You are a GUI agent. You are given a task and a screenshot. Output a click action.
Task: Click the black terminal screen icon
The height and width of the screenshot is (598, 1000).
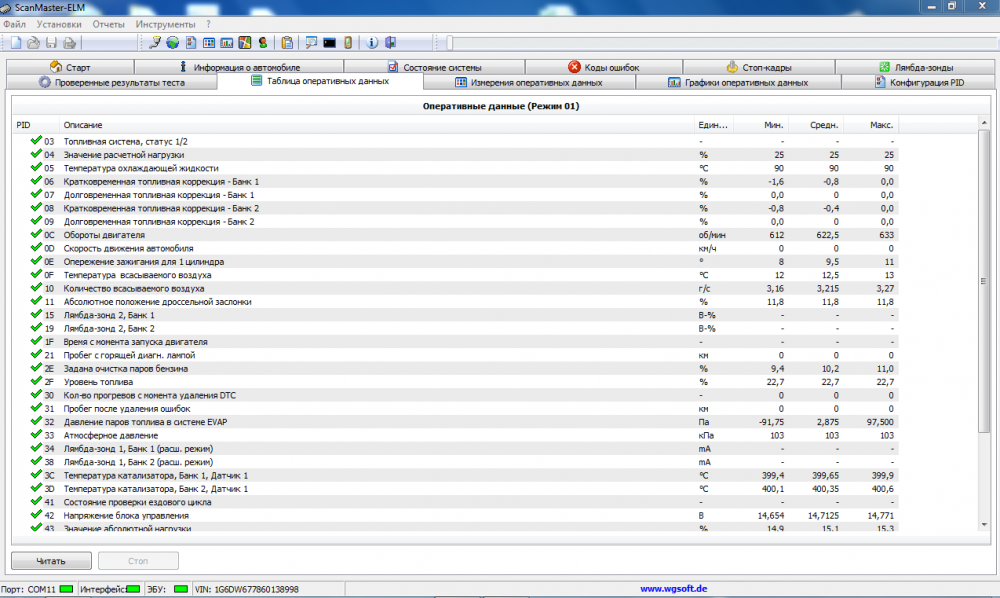tap(329, 42)
